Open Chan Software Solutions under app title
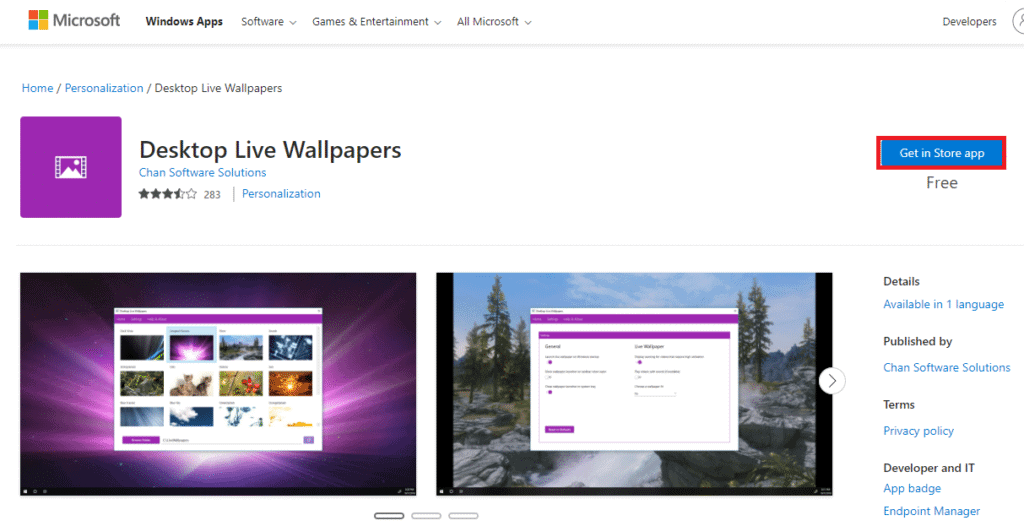This screenshot has height=526, width=1024. [202, 173]
